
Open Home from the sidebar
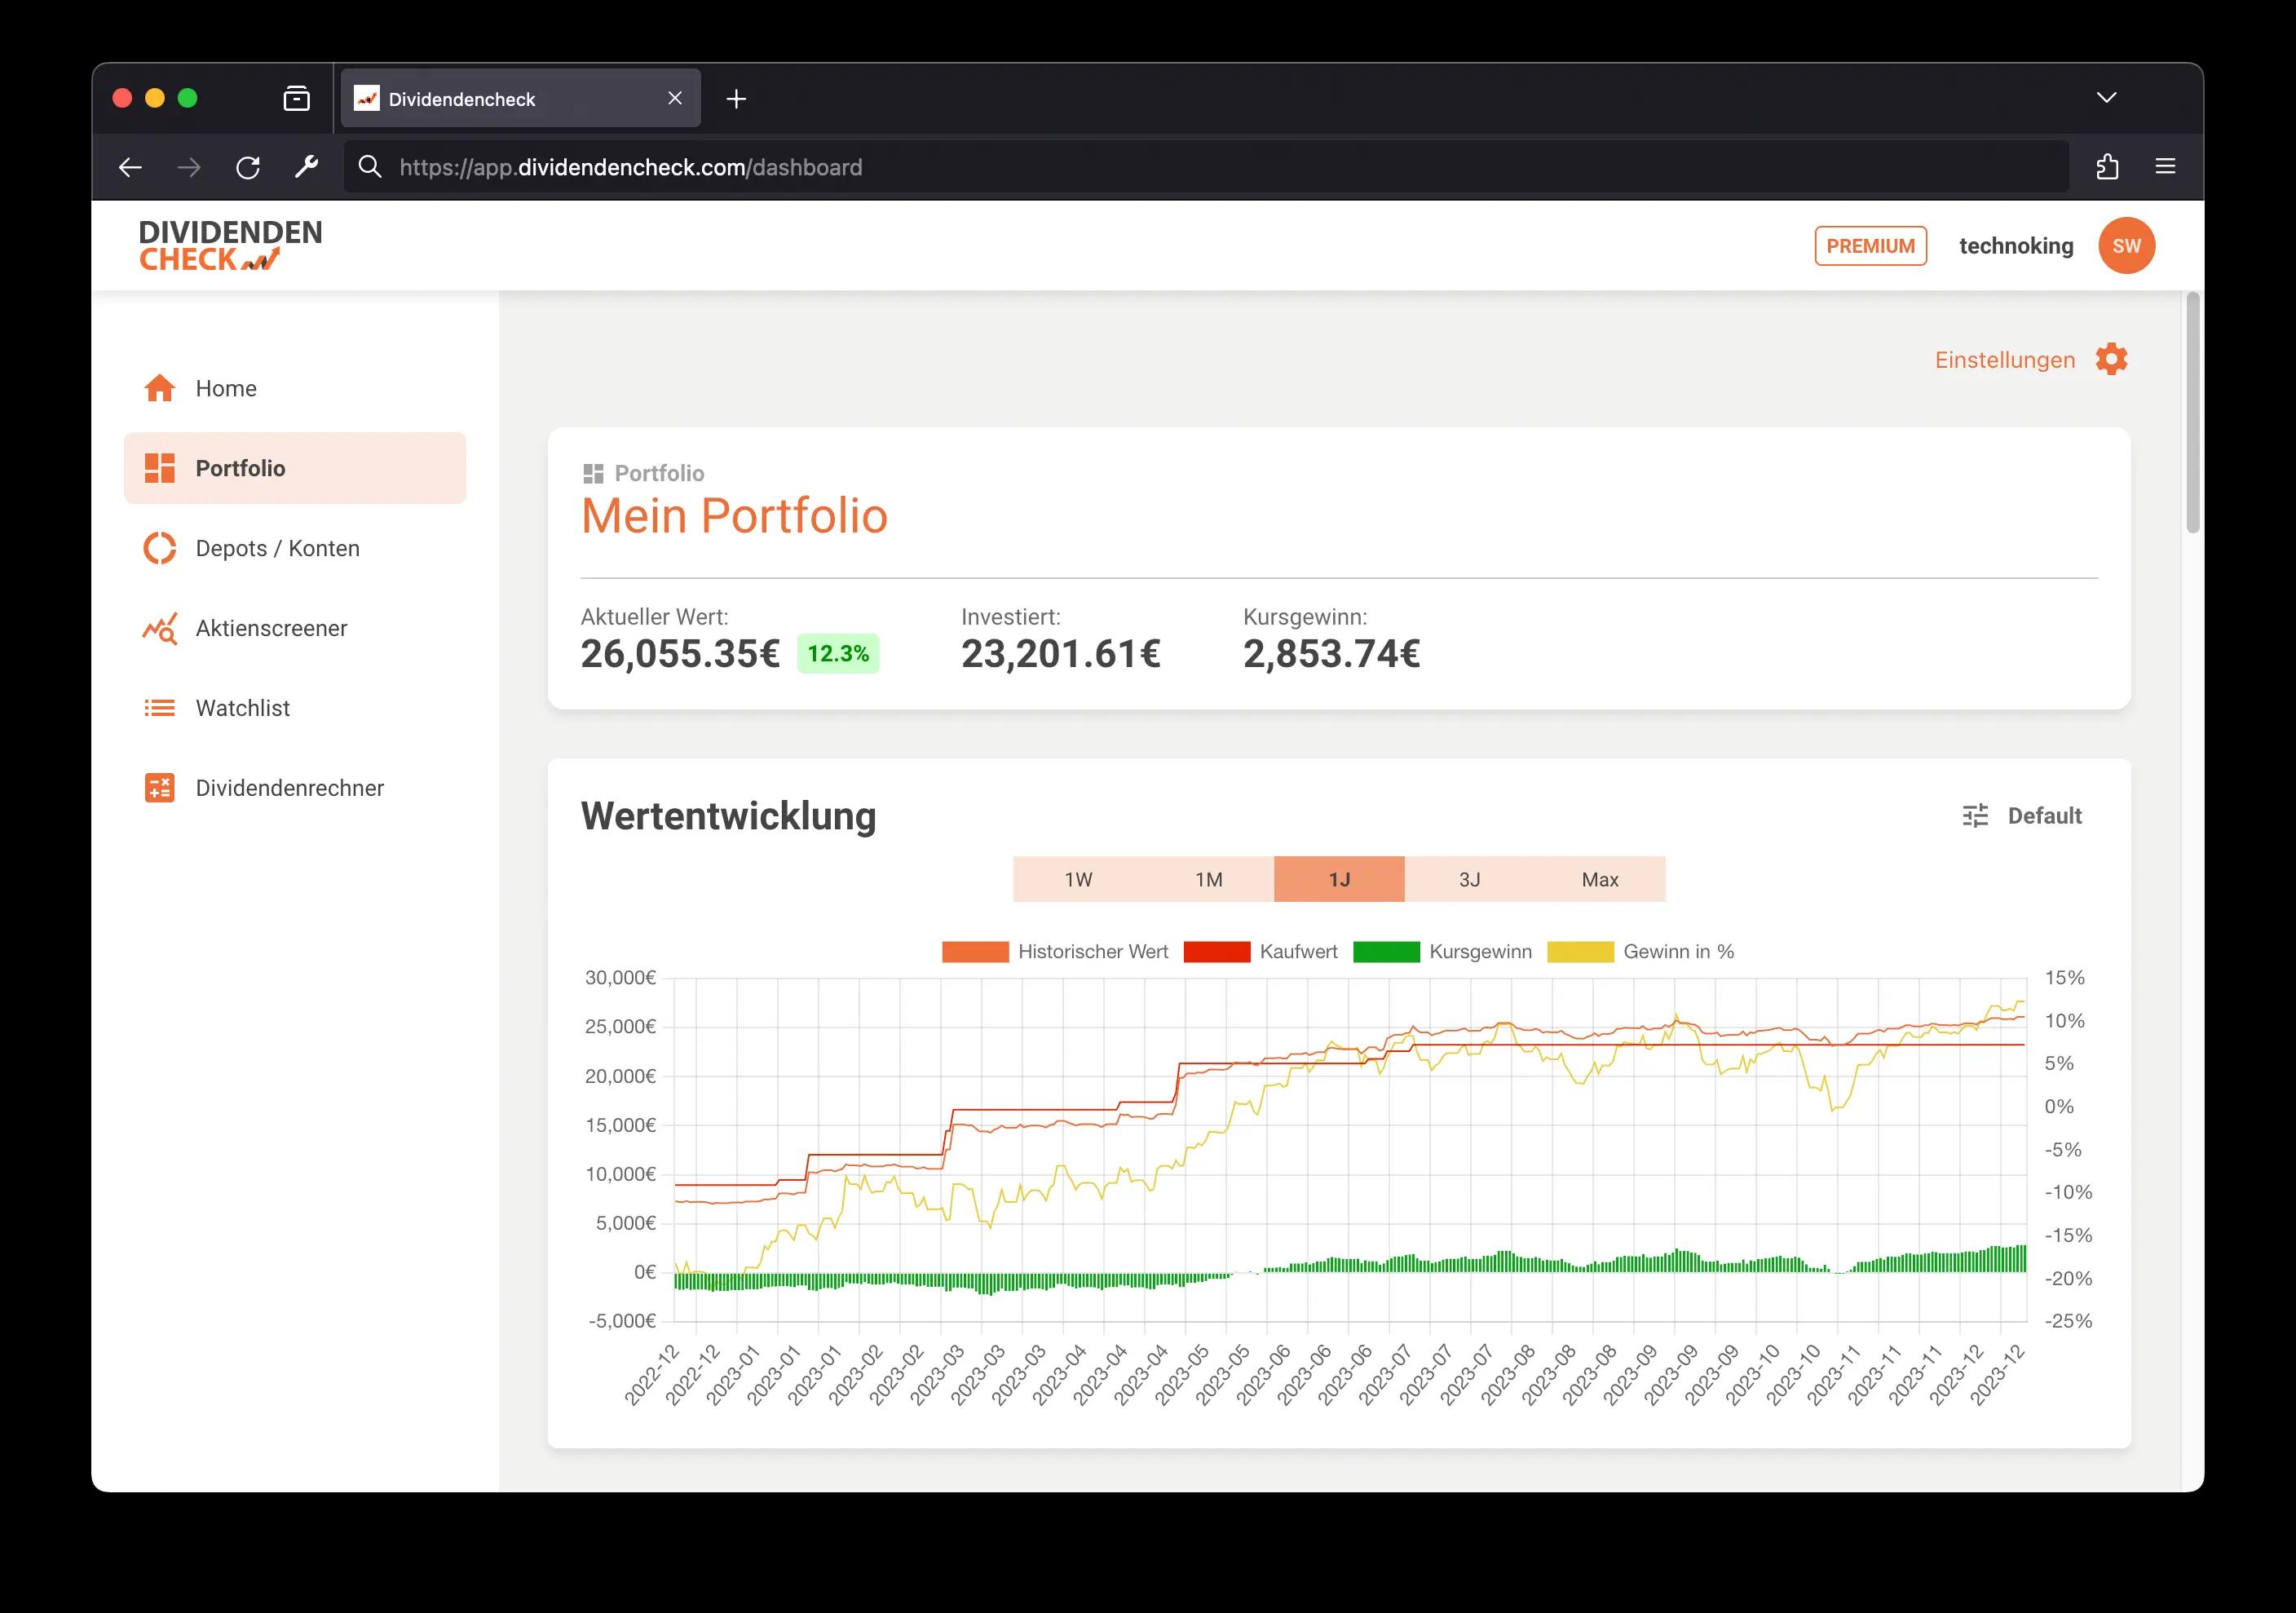[295, 388]
